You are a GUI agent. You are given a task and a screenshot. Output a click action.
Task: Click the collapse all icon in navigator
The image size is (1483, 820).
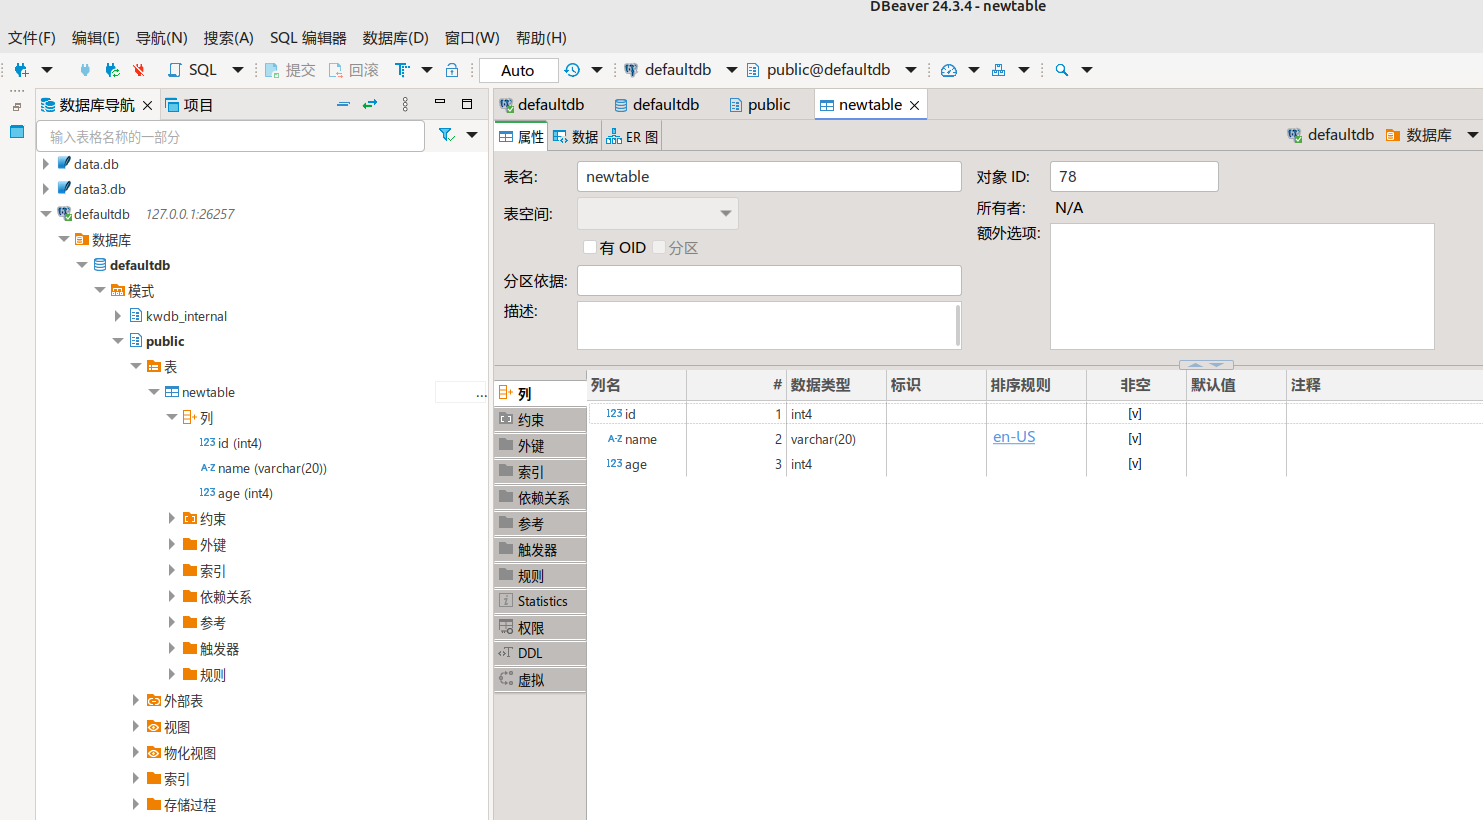pyautogui.click(x=343, y=104)
